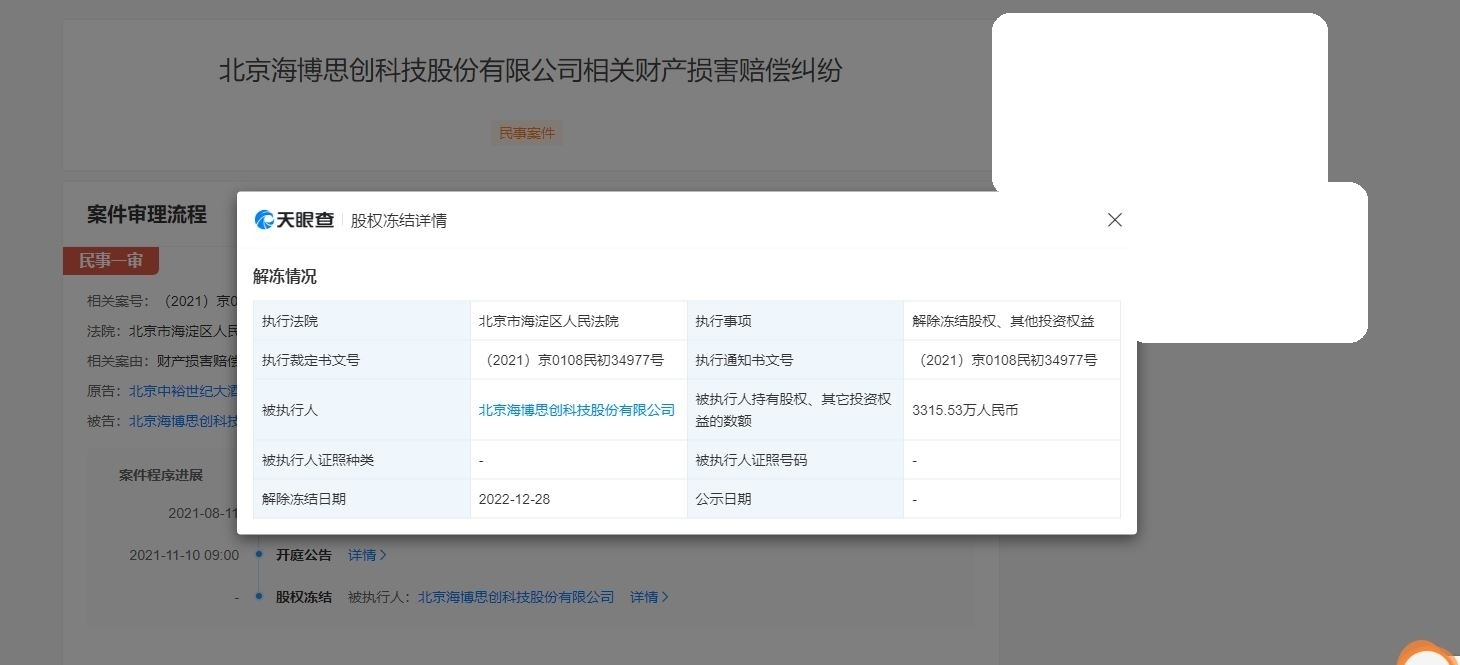Click the 民事案件 tag

527,133
